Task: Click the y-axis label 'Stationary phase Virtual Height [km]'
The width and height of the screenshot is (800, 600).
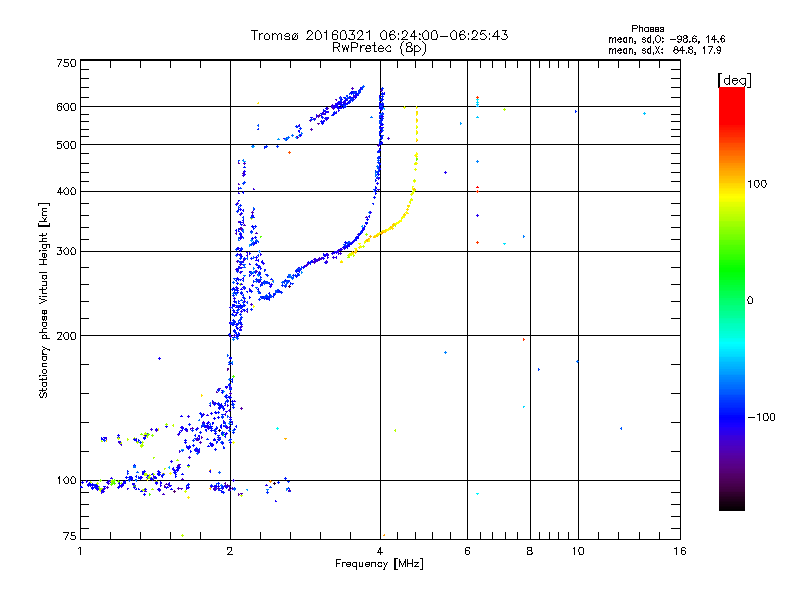Action: click(x=43, y=301)
